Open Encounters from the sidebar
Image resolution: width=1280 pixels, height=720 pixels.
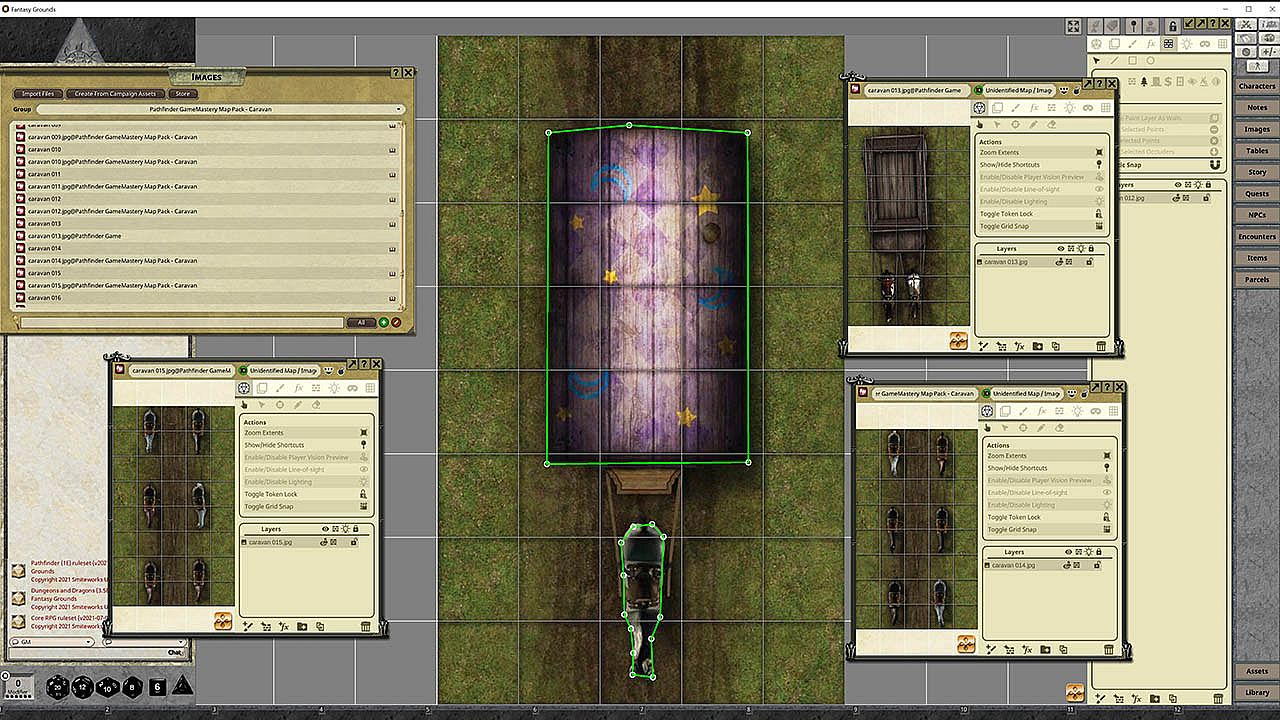(1257, 237)
